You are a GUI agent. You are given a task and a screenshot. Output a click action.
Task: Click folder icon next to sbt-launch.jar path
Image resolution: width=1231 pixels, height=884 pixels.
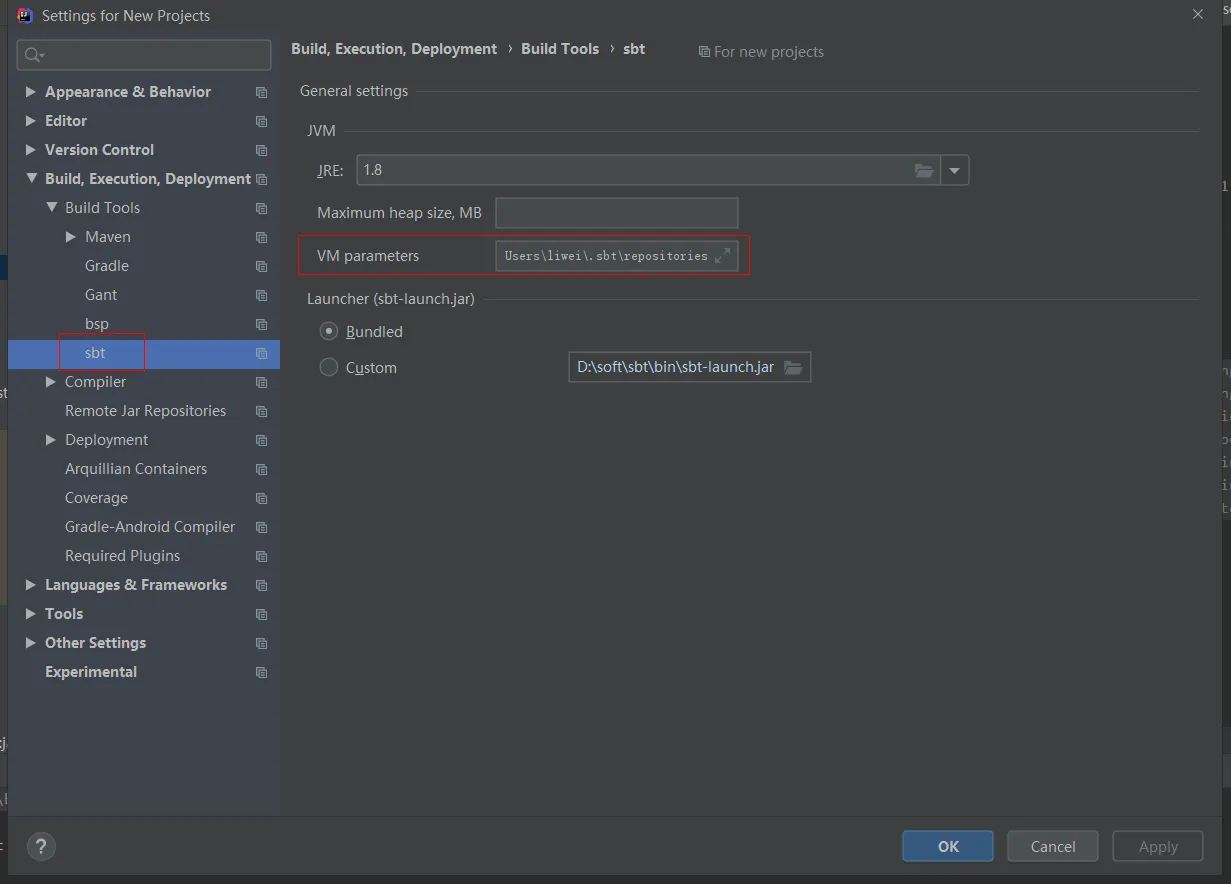tap(793, 368)
